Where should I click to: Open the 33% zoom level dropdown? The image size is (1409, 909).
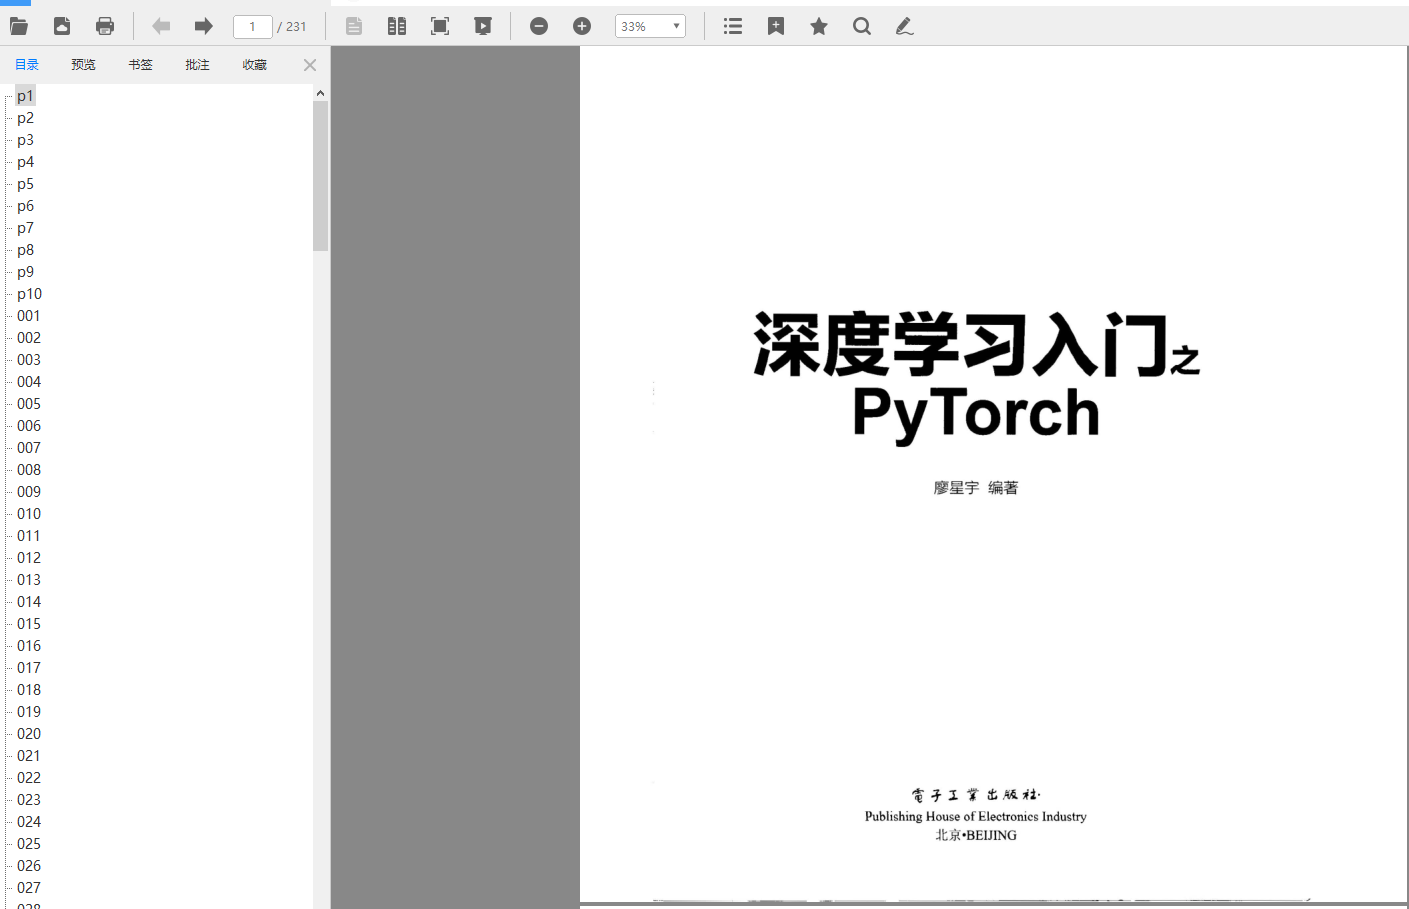[x=650, y=26]
